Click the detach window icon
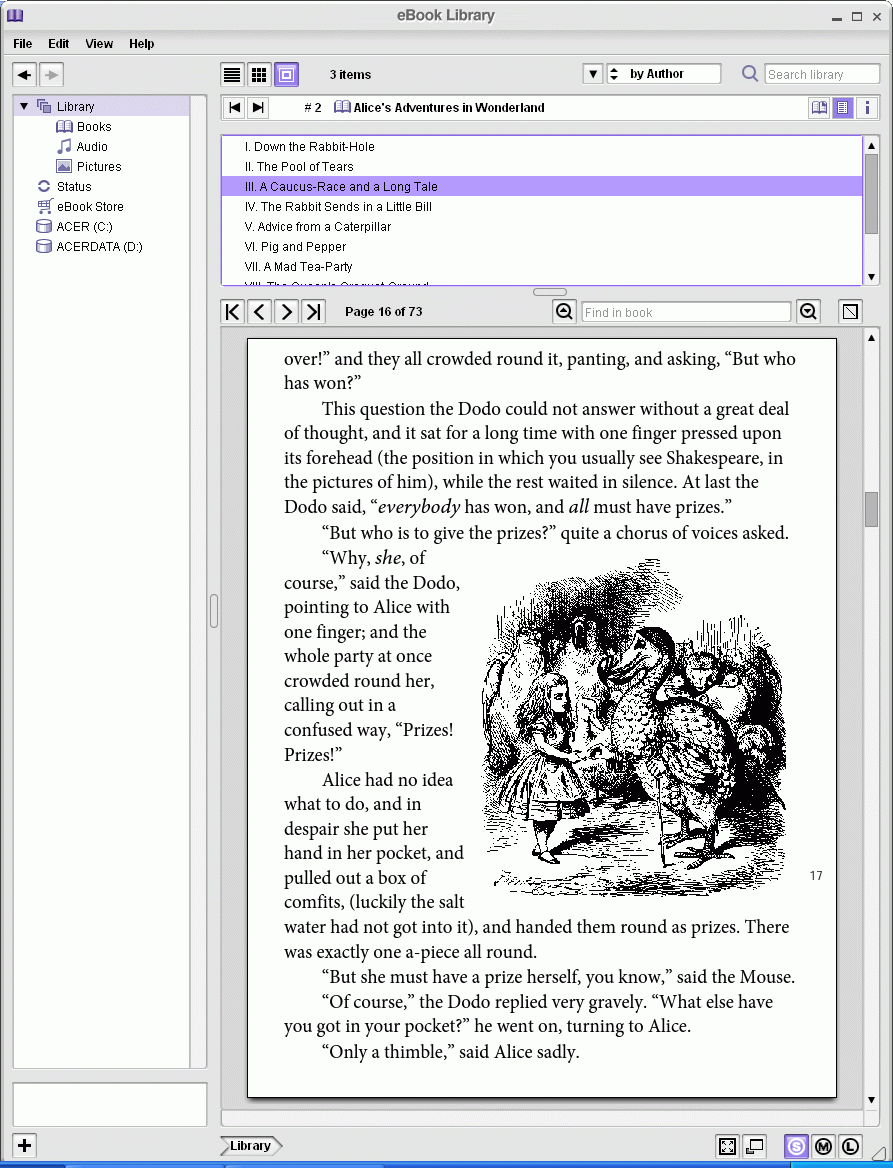The height and width of the screenshot is (1168, 893). pyautogui.click(x=755, y=1146)
